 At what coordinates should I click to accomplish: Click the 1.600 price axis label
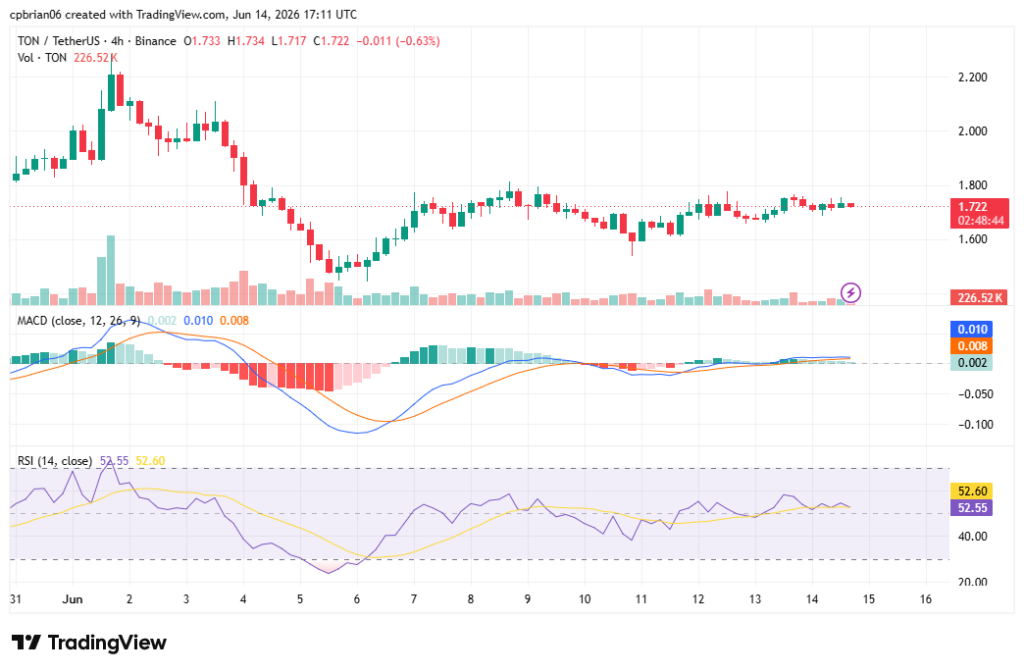[972, 239]
